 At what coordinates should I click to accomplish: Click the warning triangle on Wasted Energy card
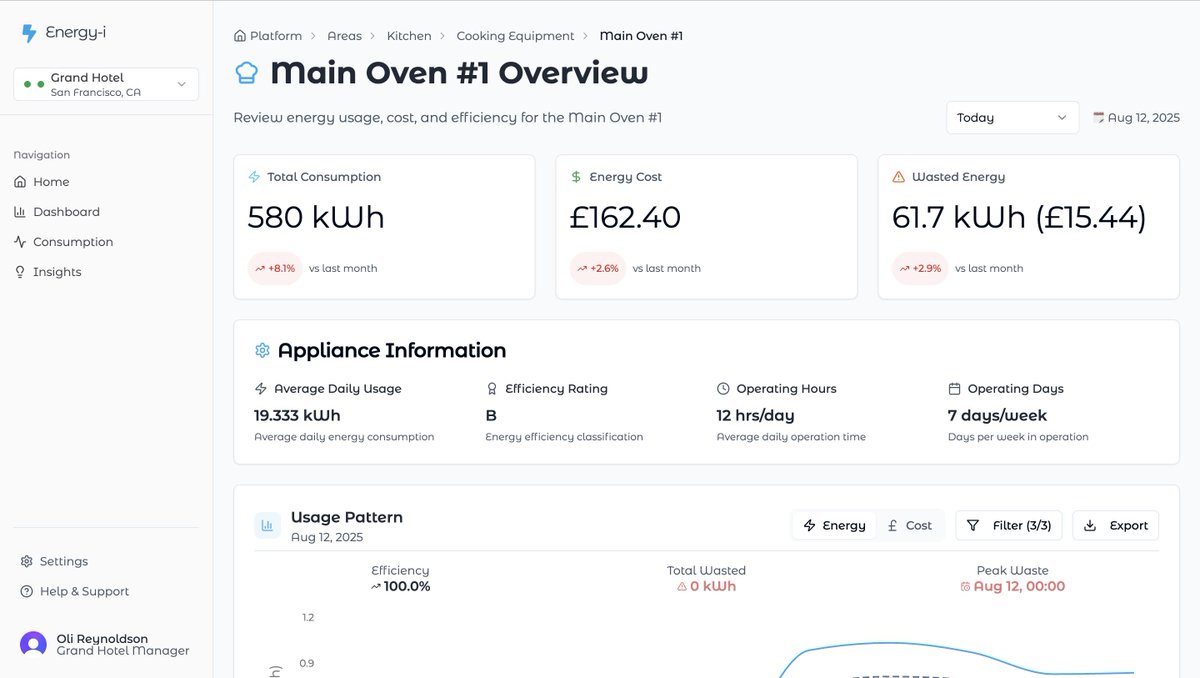coord(898,177)
